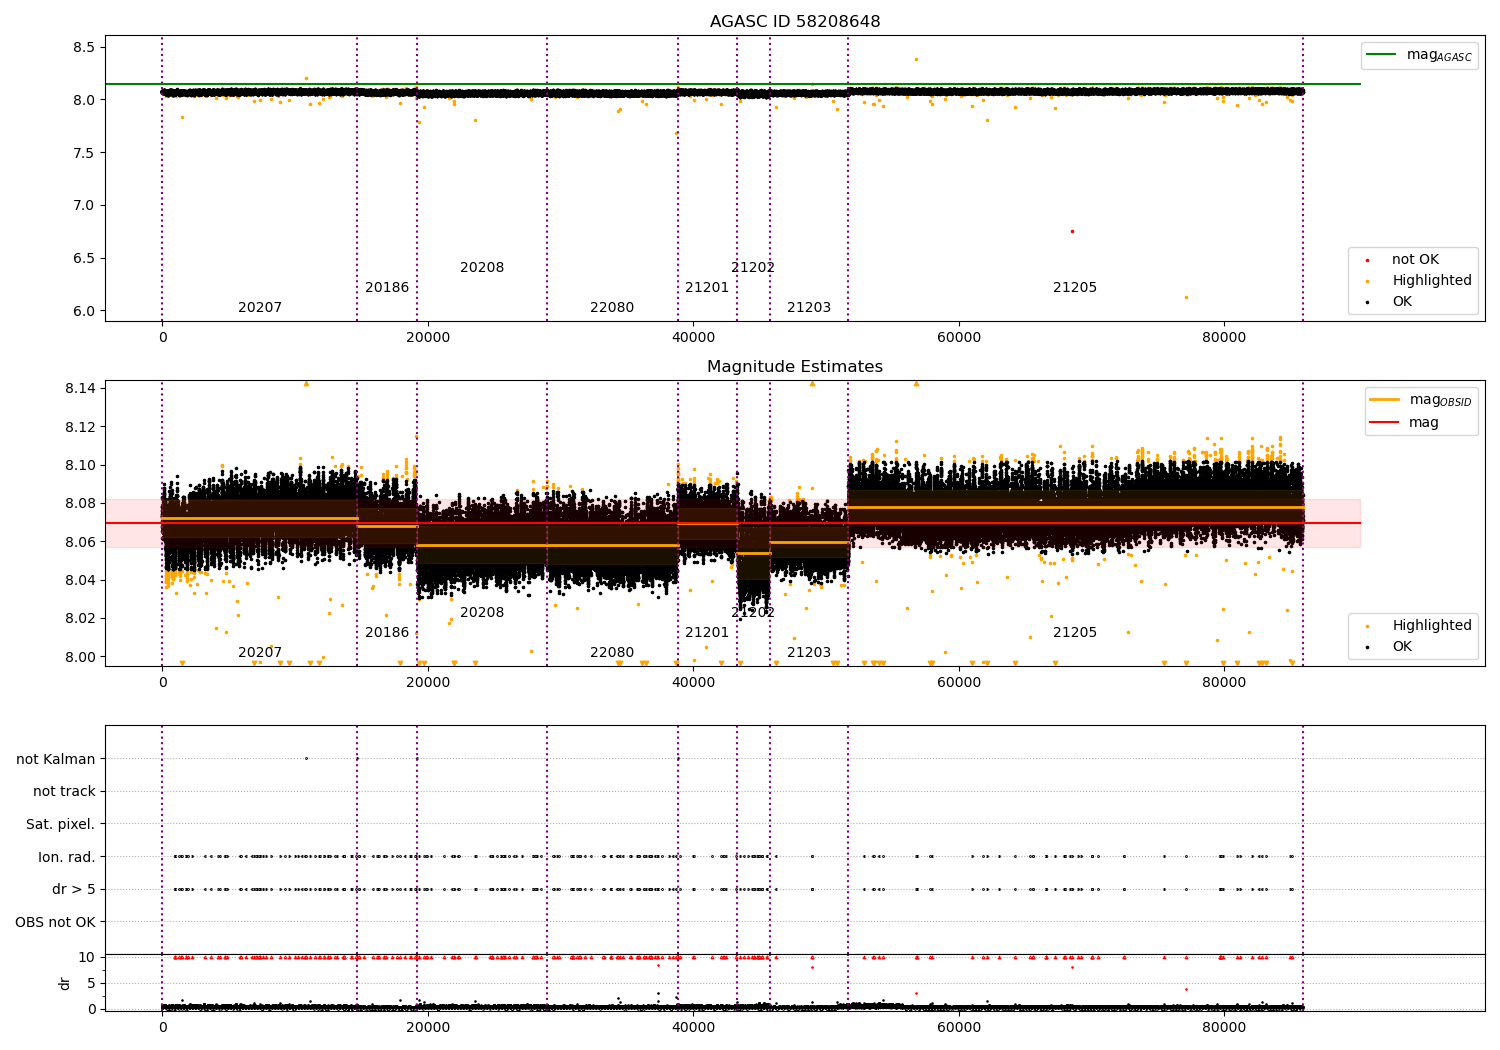Click OBSID label 21205 in Magnitude Estimates plot
Viewport: 1500px width, 1050px height.
[1075, 633]
